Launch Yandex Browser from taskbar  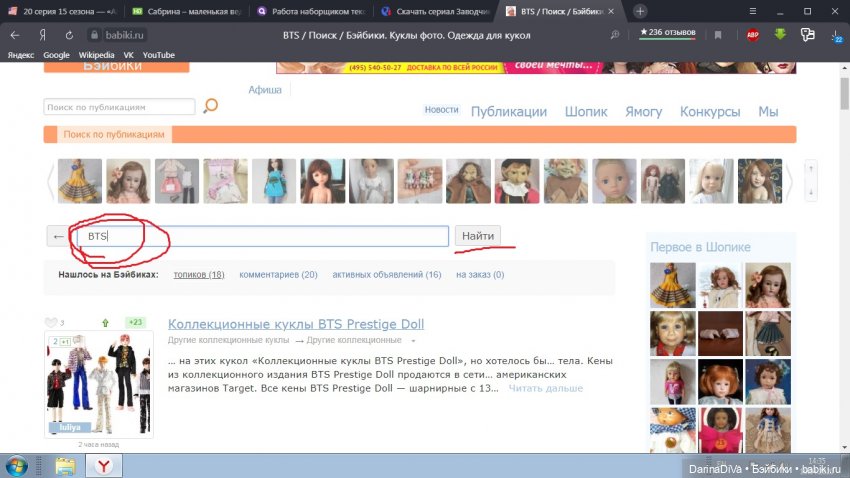pos(104,465)
